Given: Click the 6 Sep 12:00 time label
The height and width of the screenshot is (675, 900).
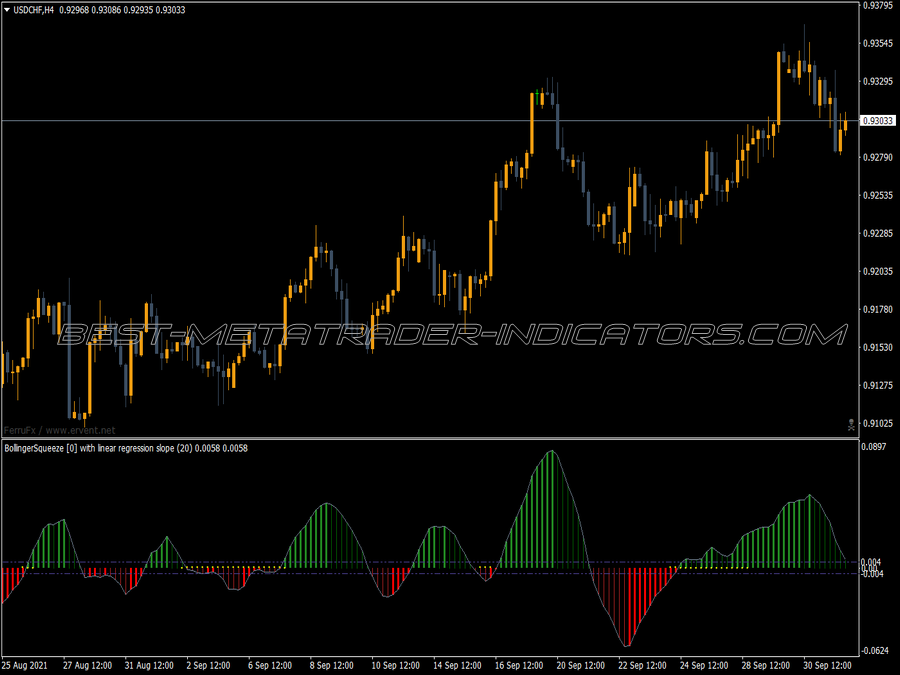Looking at the screenshot, I should click(270, 666).
